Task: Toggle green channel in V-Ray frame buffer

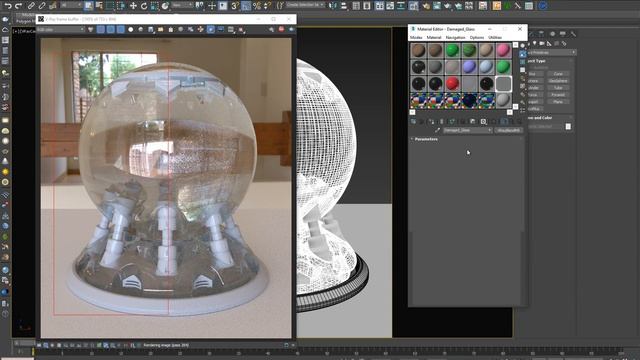Action: [x=111, y=29]
